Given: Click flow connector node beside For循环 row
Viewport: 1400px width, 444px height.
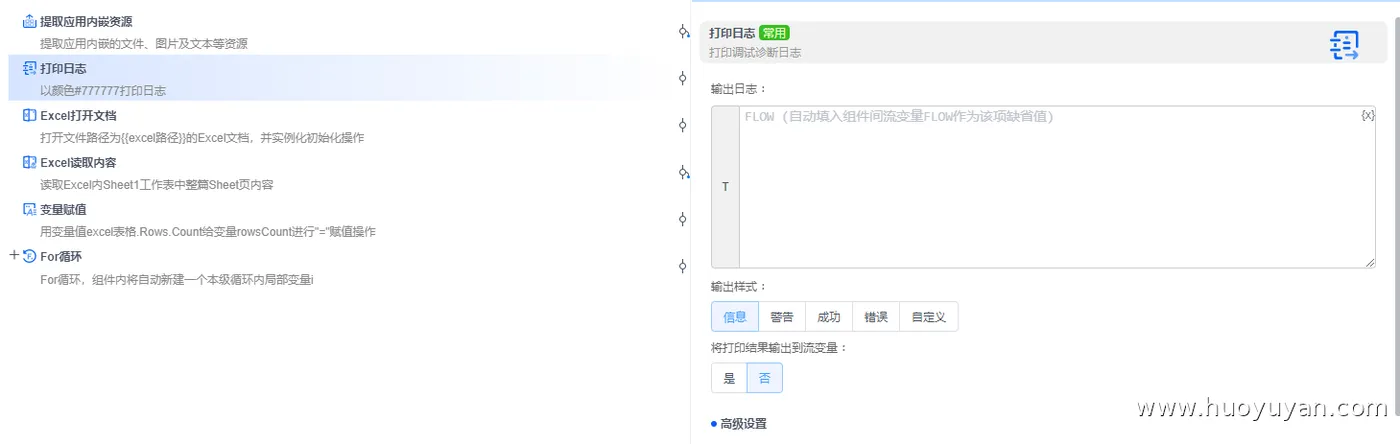Looking at the screenshot, I should pos(683,266).
